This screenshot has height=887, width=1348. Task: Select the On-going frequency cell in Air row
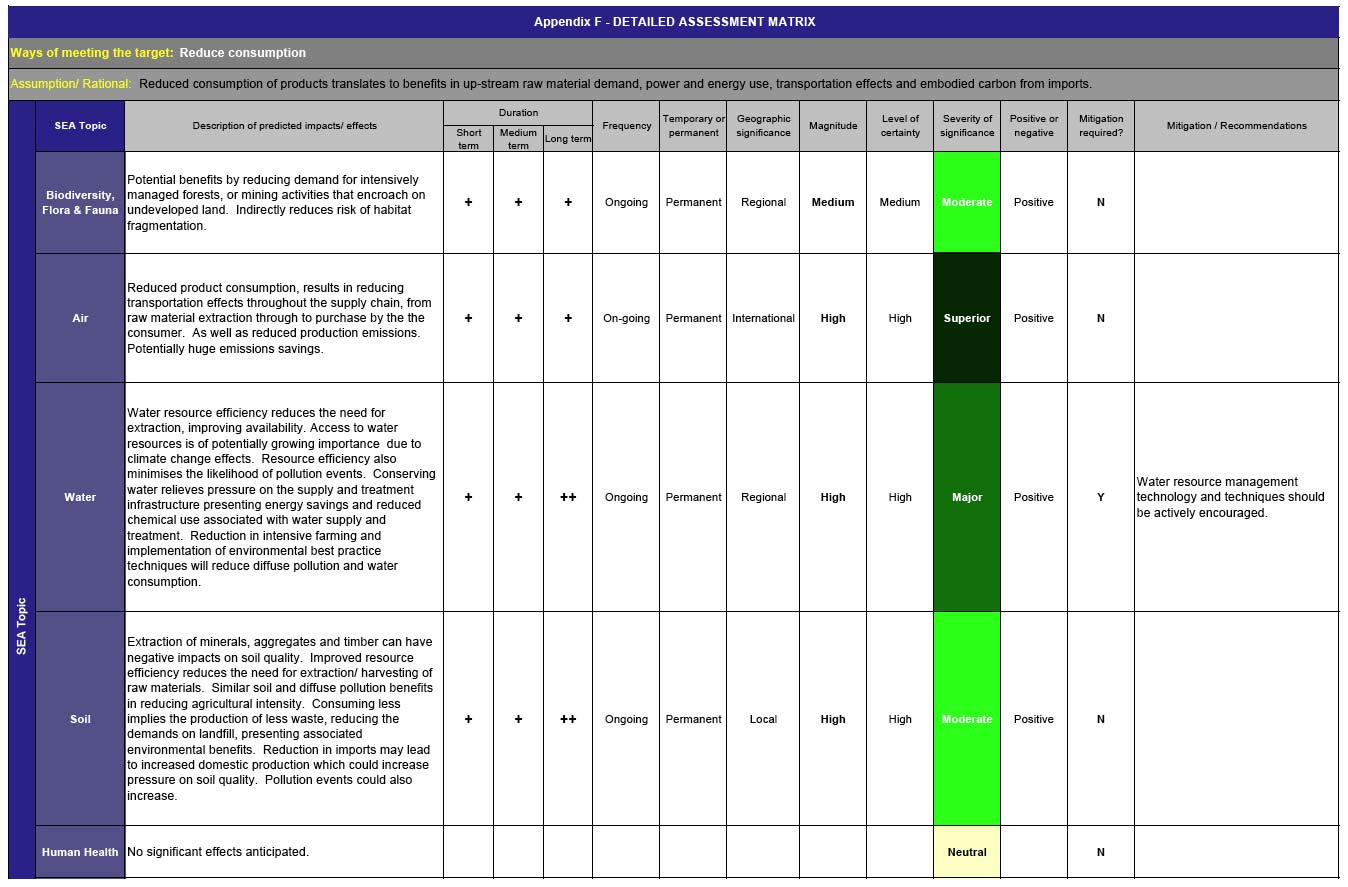626,318
